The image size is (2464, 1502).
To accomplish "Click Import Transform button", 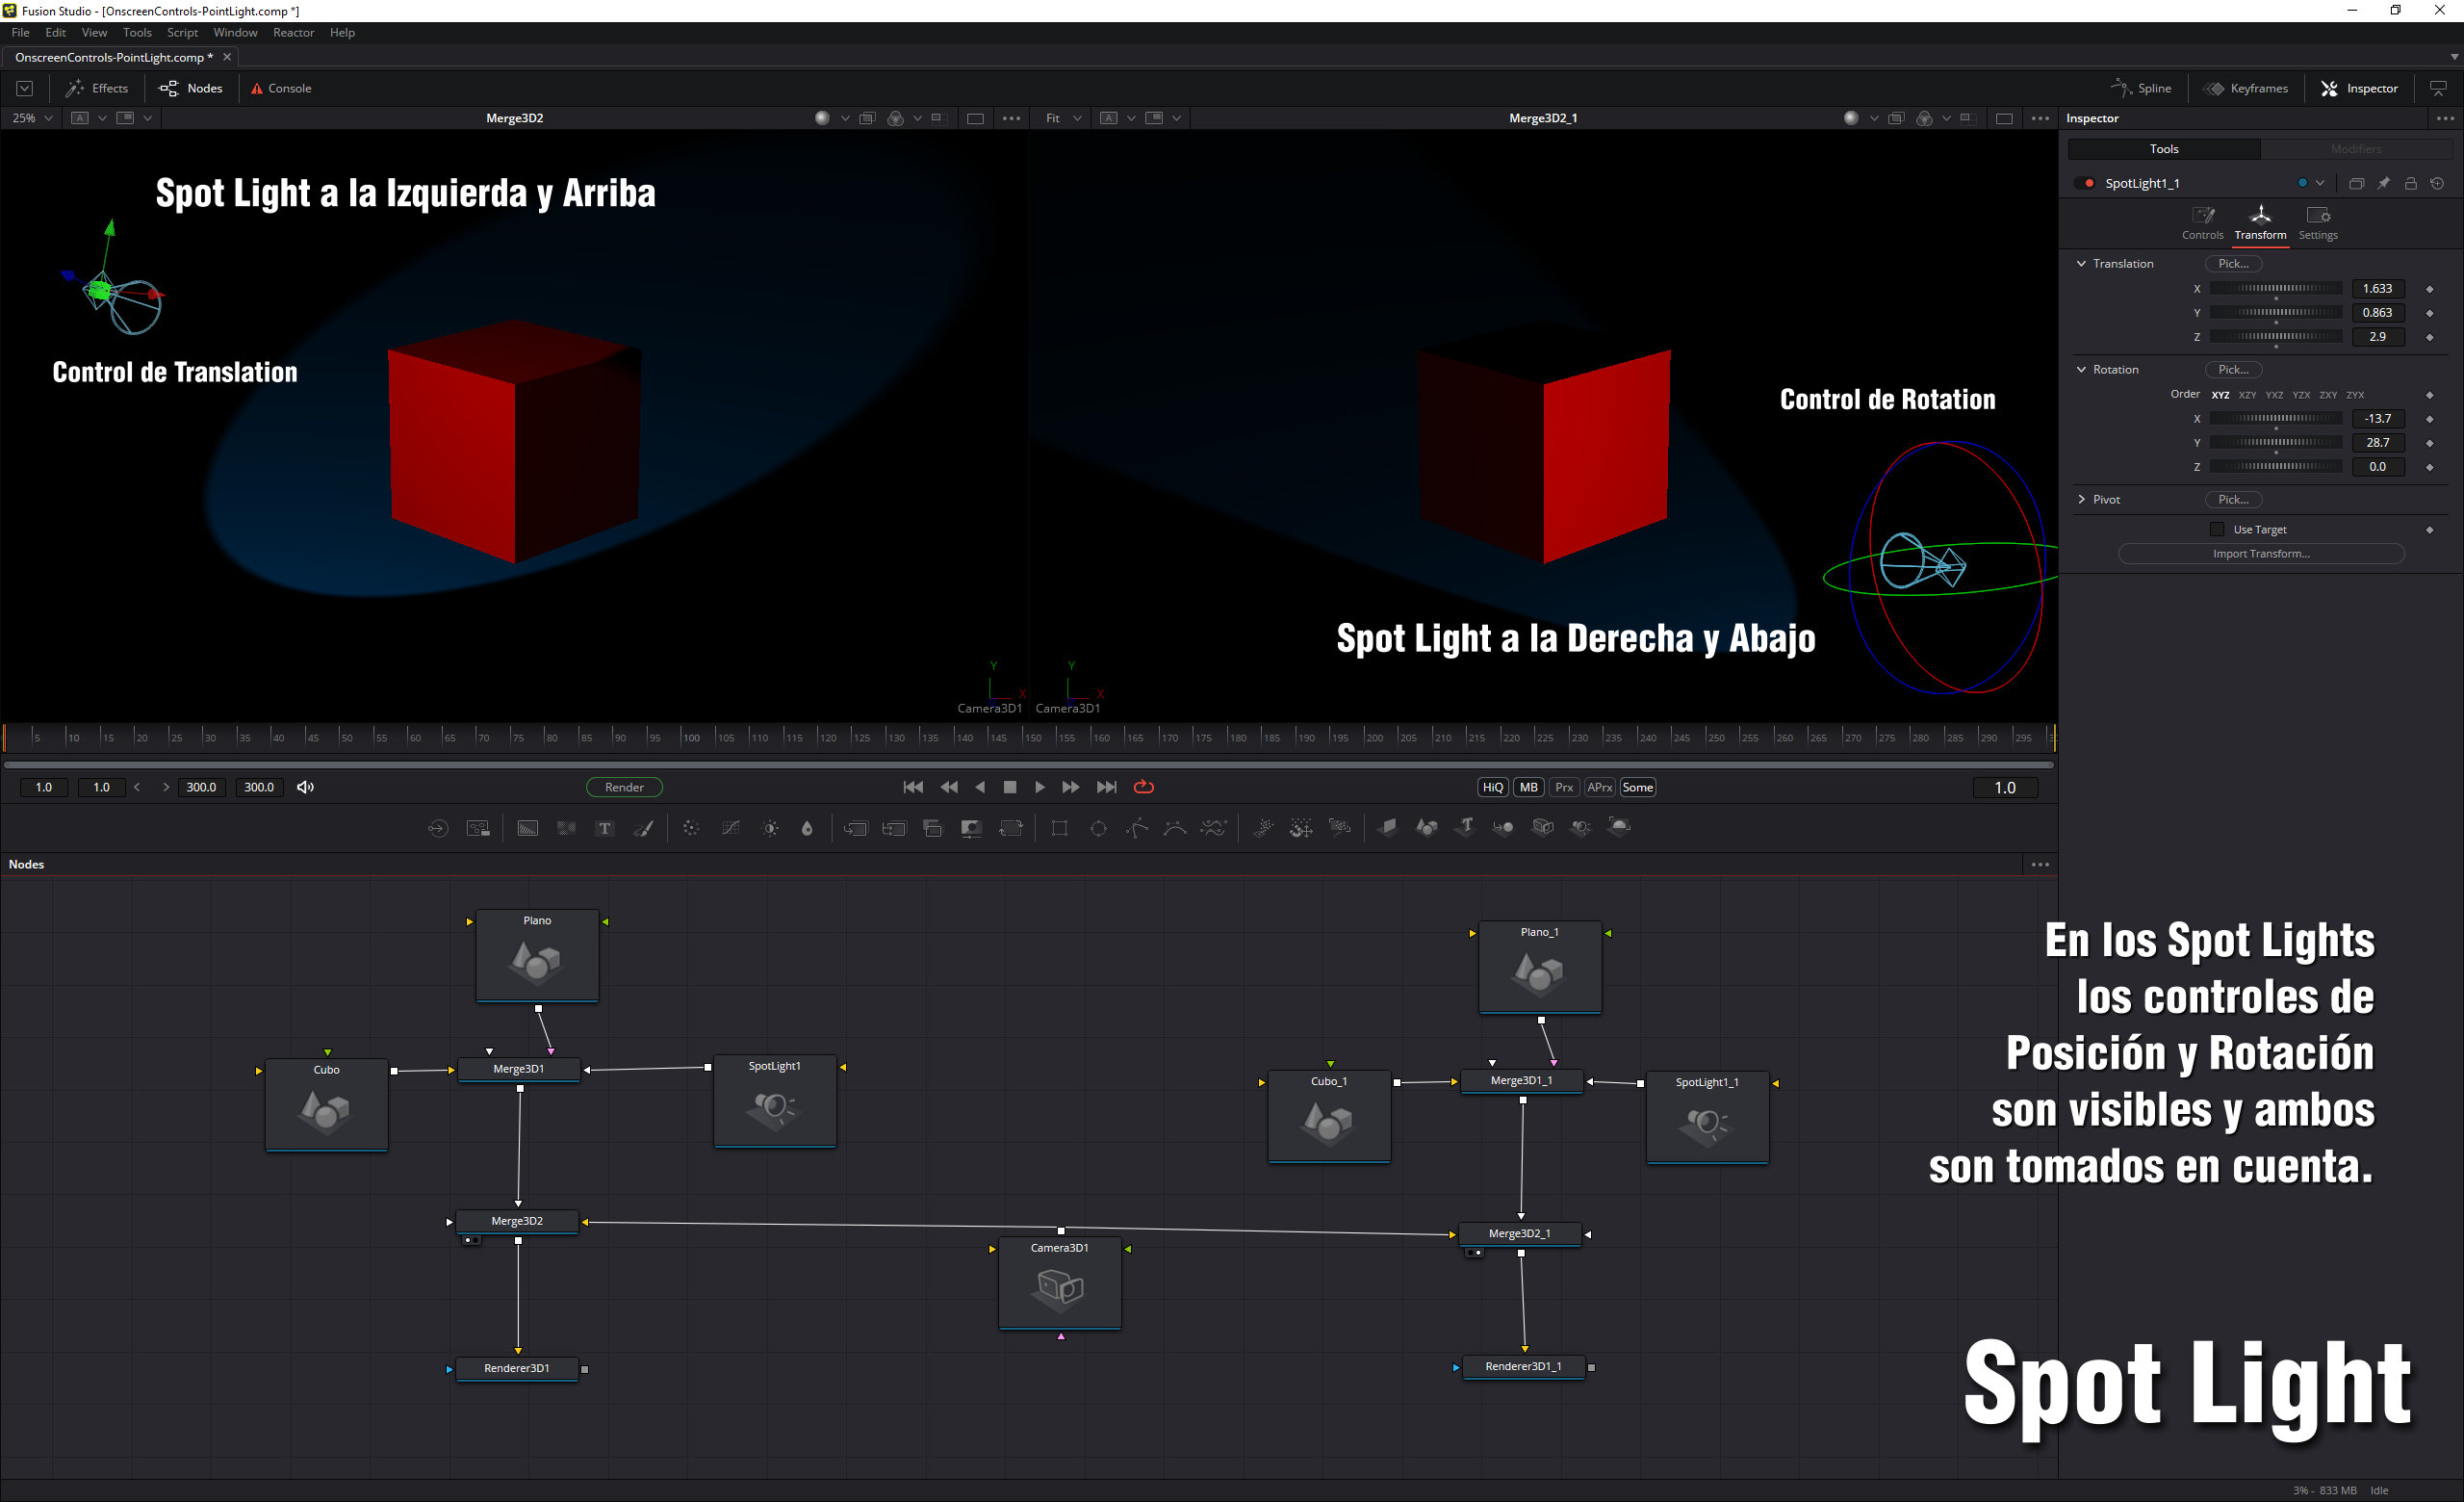I will pos(2260,553).
